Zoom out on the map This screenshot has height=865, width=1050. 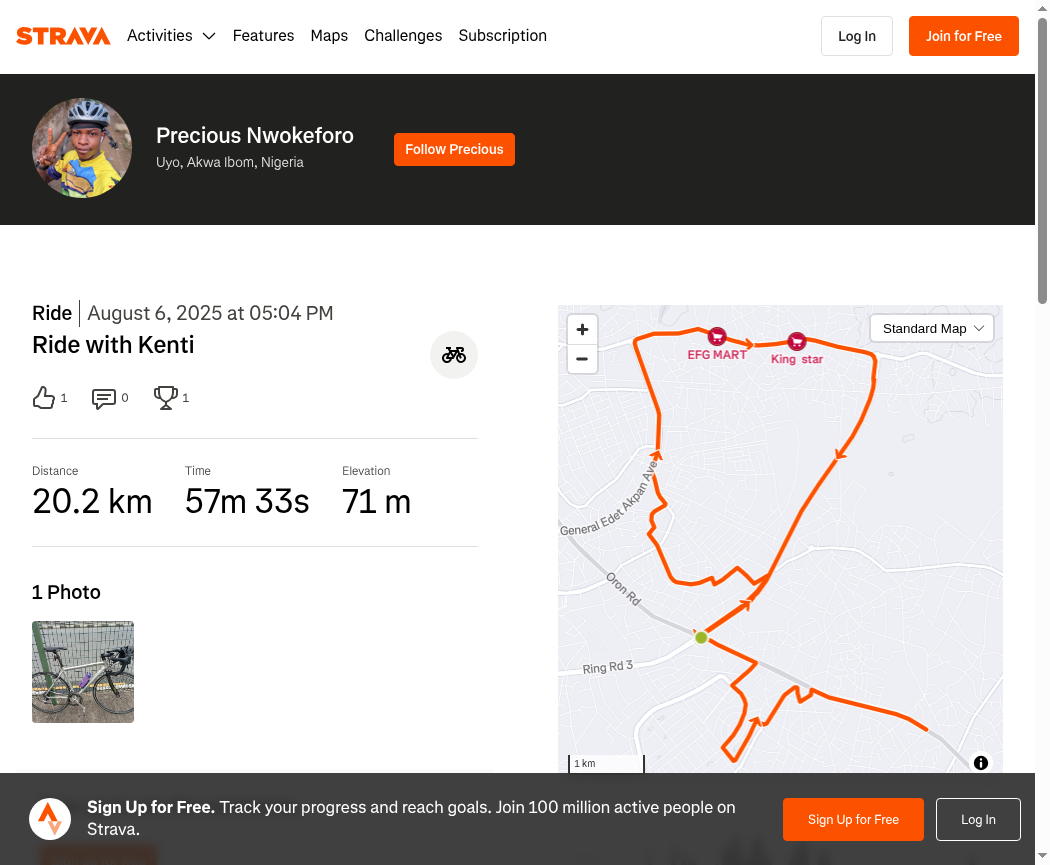point(582,360)
